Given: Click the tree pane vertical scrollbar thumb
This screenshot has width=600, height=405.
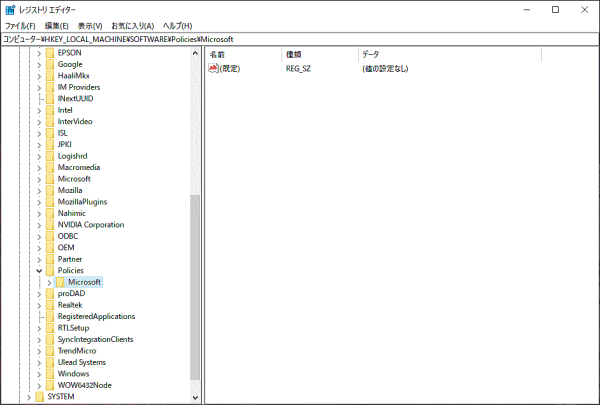Looking at the screenshot, I should pyautogui.click(x=195, y=287).
